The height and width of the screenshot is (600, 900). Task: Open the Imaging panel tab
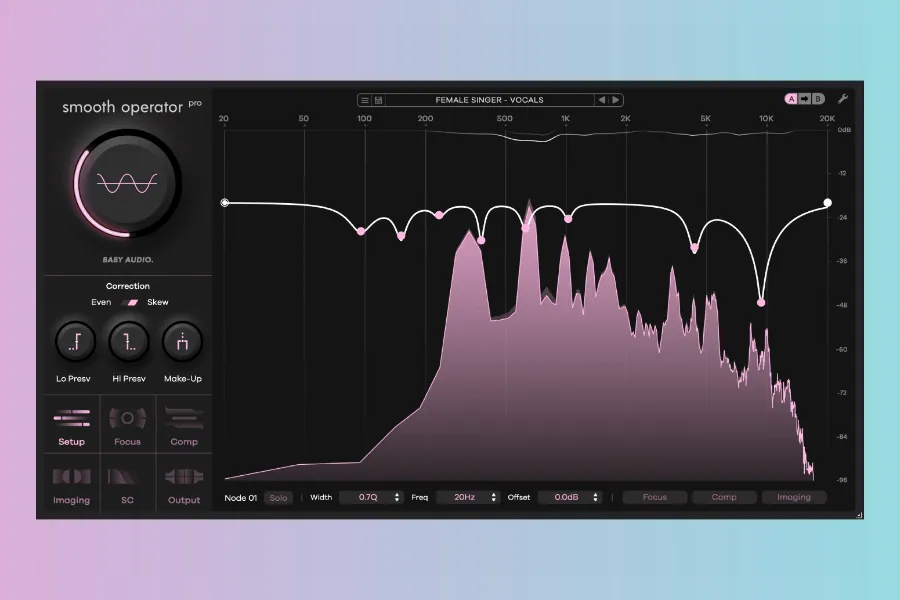(72, 482)
